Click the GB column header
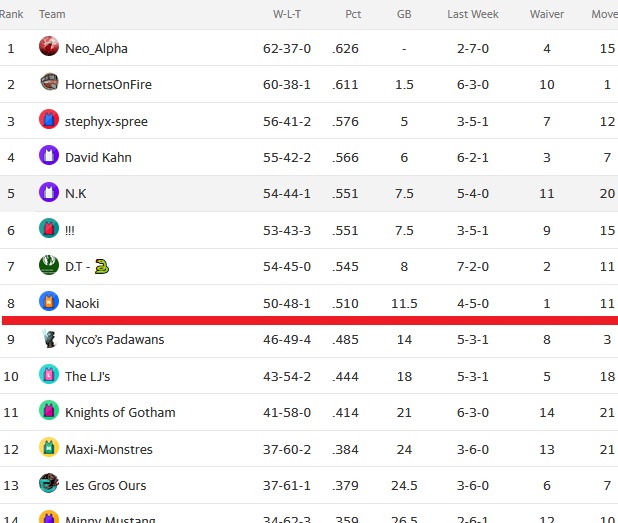Image resolution: width=618 pixels, height=523 pixels. [404, 14]
